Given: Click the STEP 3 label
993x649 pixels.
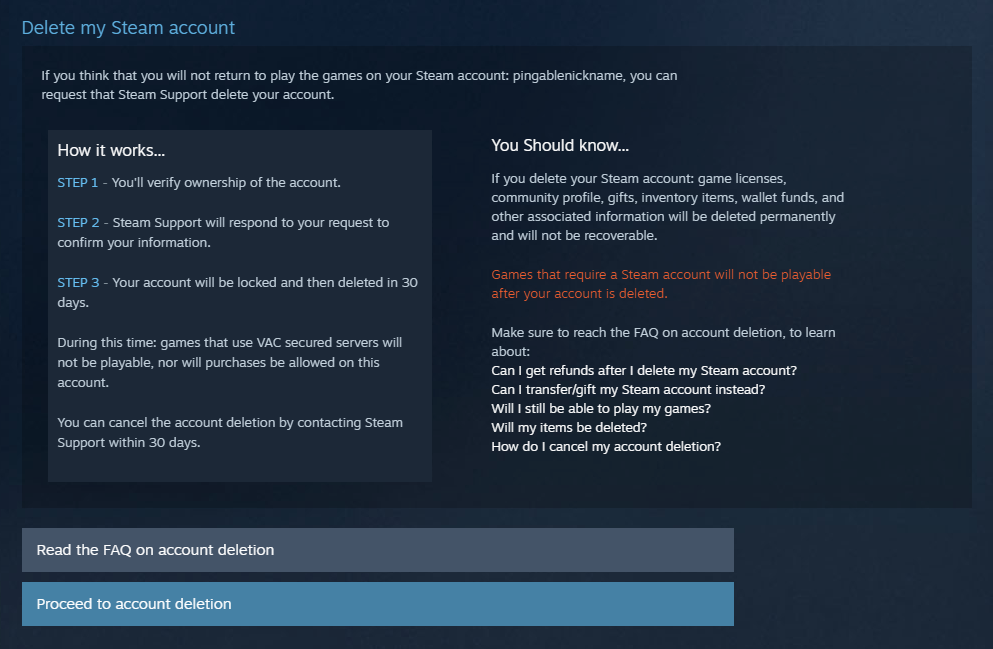Looking at the screenshot, I should 78,282.
